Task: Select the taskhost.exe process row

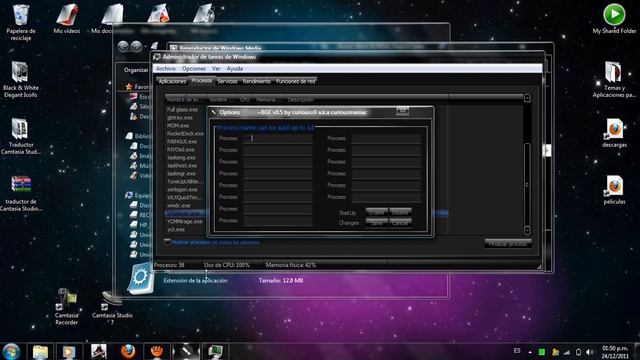Action: pyautogui.click(x=182, y=166)
